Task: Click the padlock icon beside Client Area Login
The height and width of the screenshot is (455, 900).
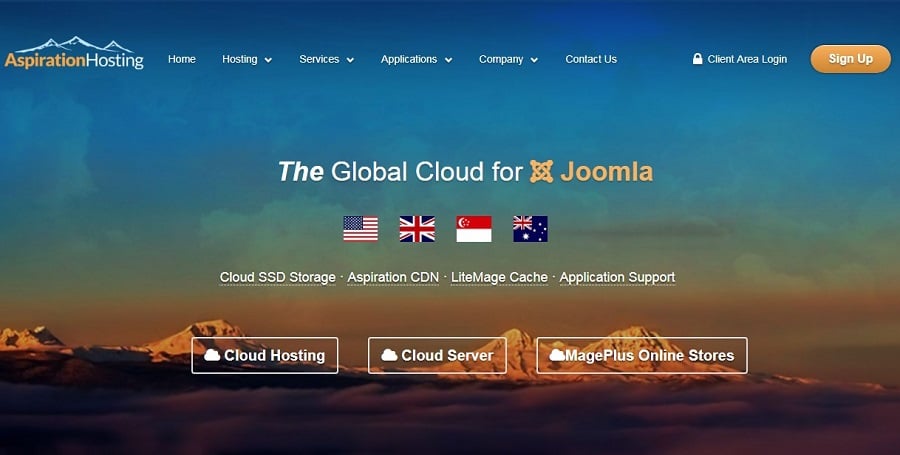Action: (697, 59)
